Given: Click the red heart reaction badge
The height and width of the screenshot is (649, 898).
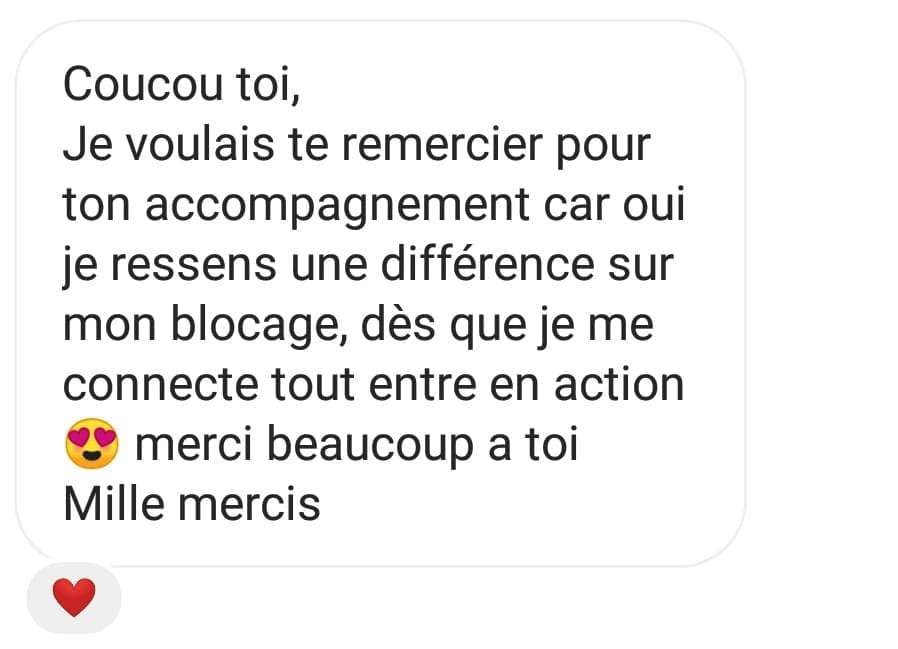Looking at the screenshot, I should tap(74, 597).
